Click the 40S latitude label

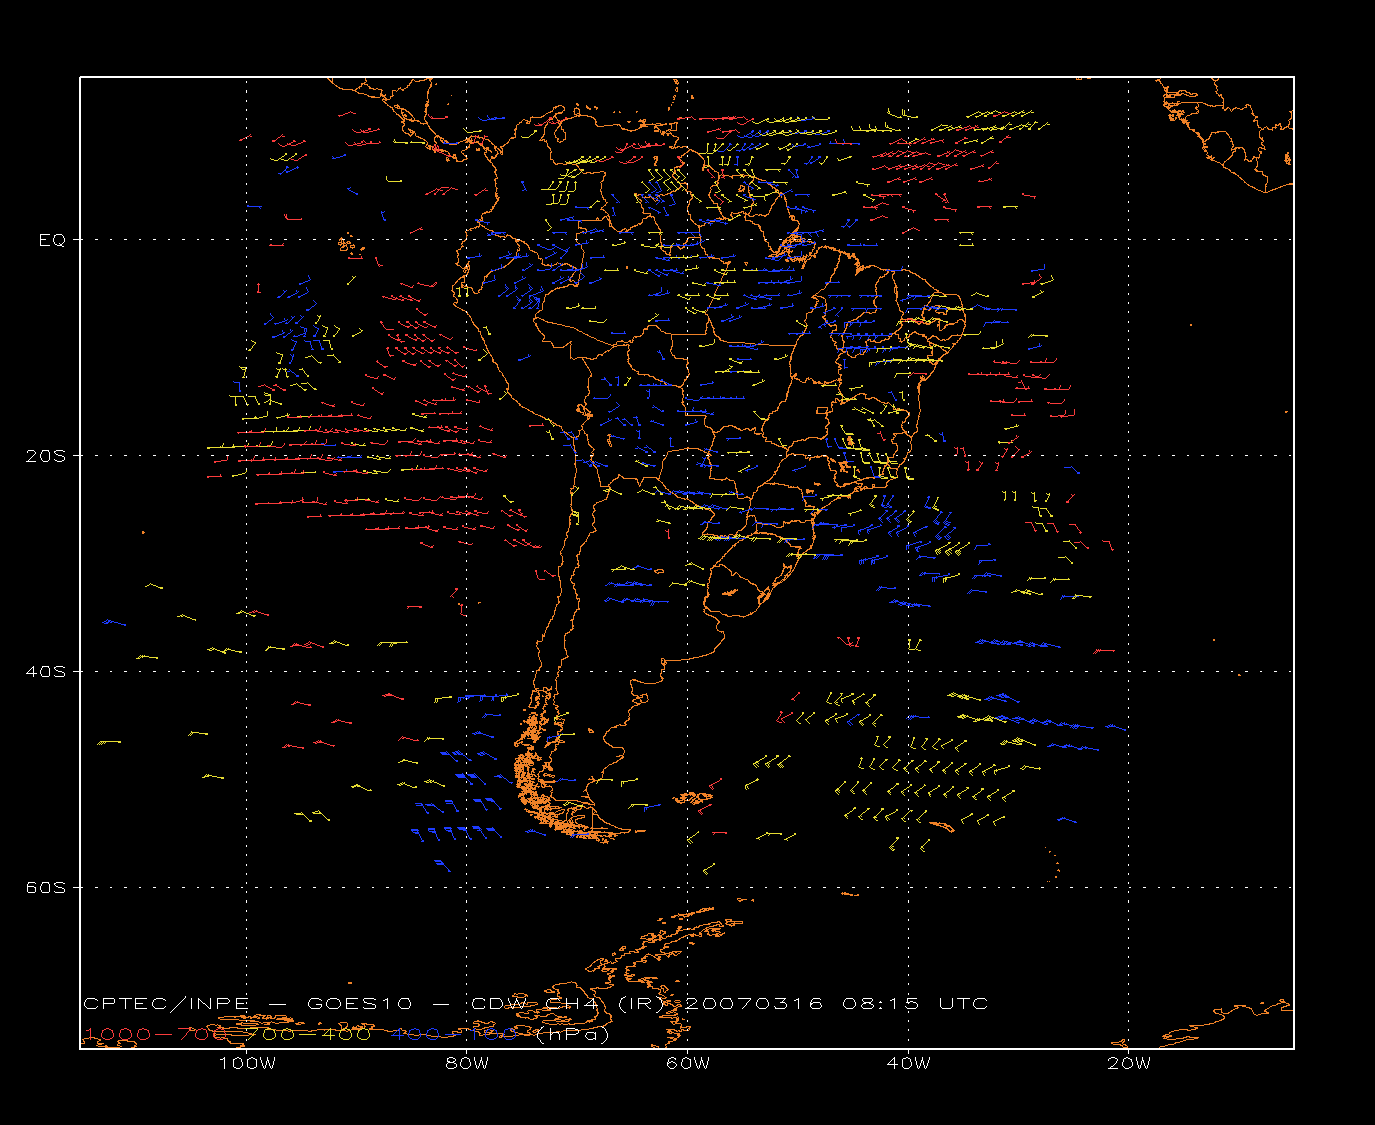click(x=45, y=672)
